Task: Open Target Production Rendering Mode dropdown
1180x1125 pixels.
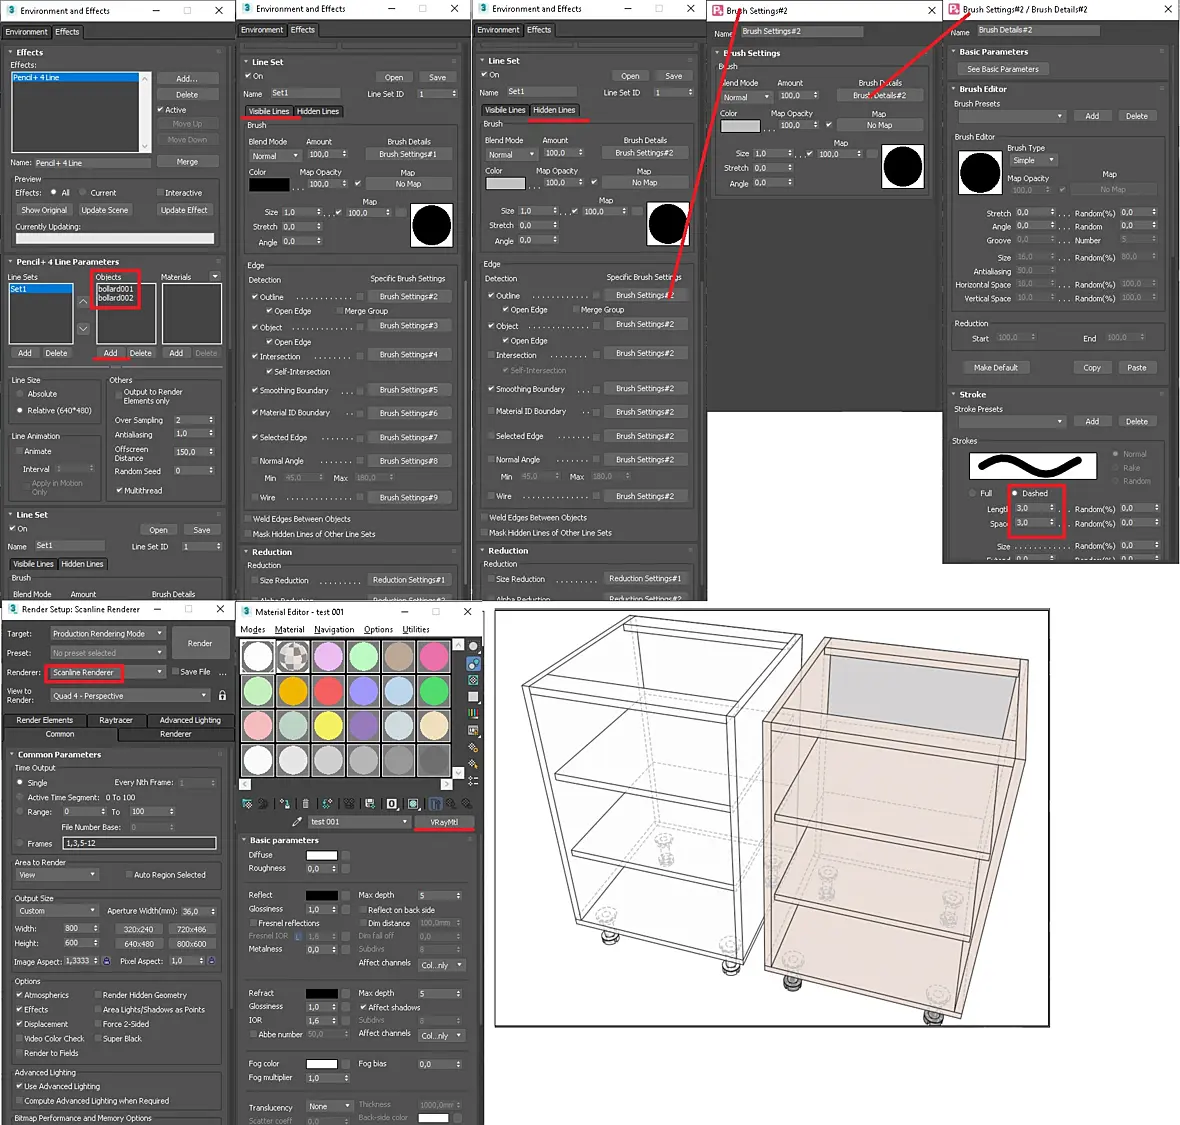Action: tap(108, 634)
